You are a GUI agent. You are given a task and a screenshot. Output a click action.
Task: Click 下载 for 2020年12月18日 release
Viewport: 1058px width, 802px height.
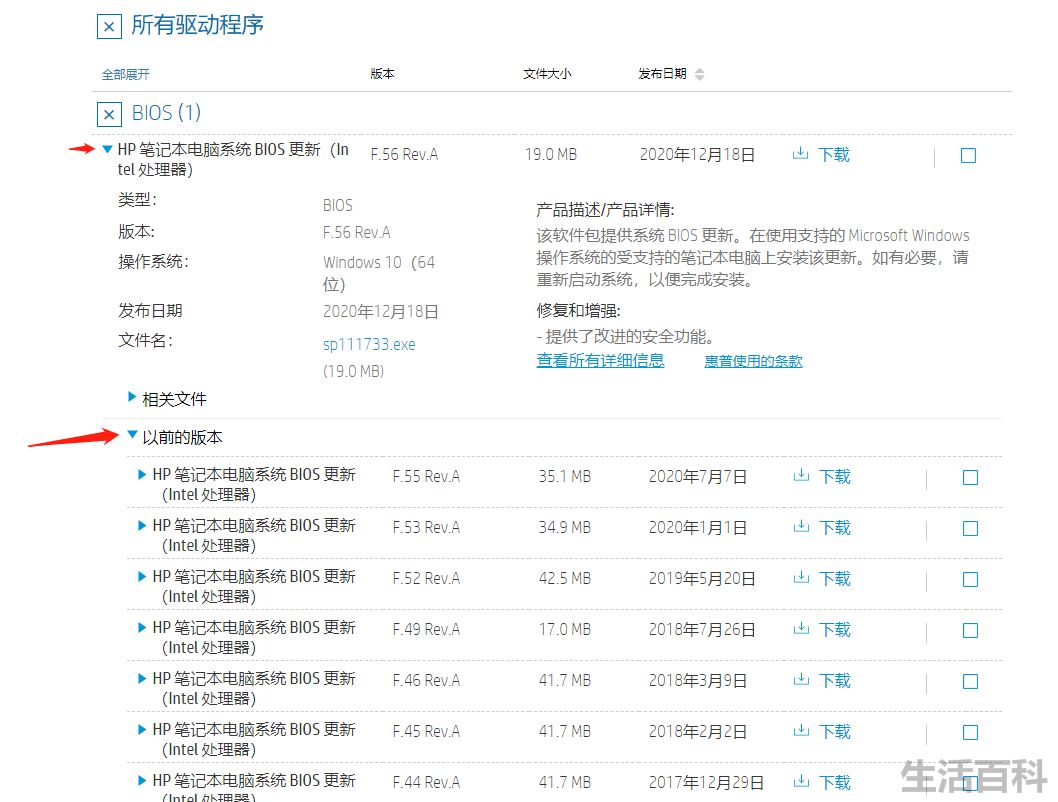coord(833,154)
